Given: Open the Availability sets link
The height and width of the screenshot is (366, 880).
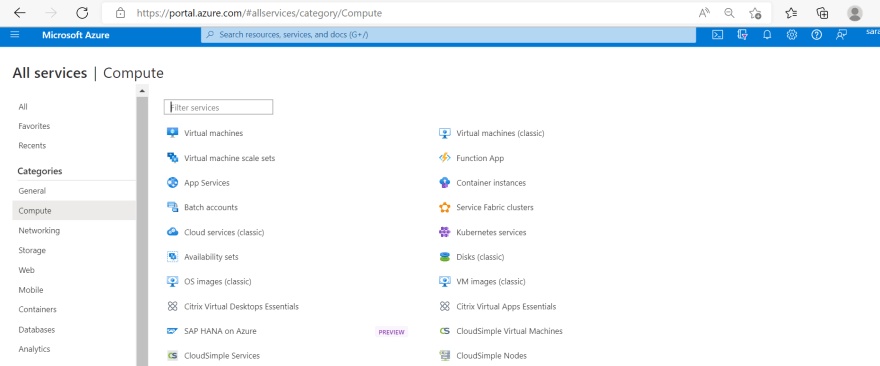Looking at the screenshot, I should (211, 257).
